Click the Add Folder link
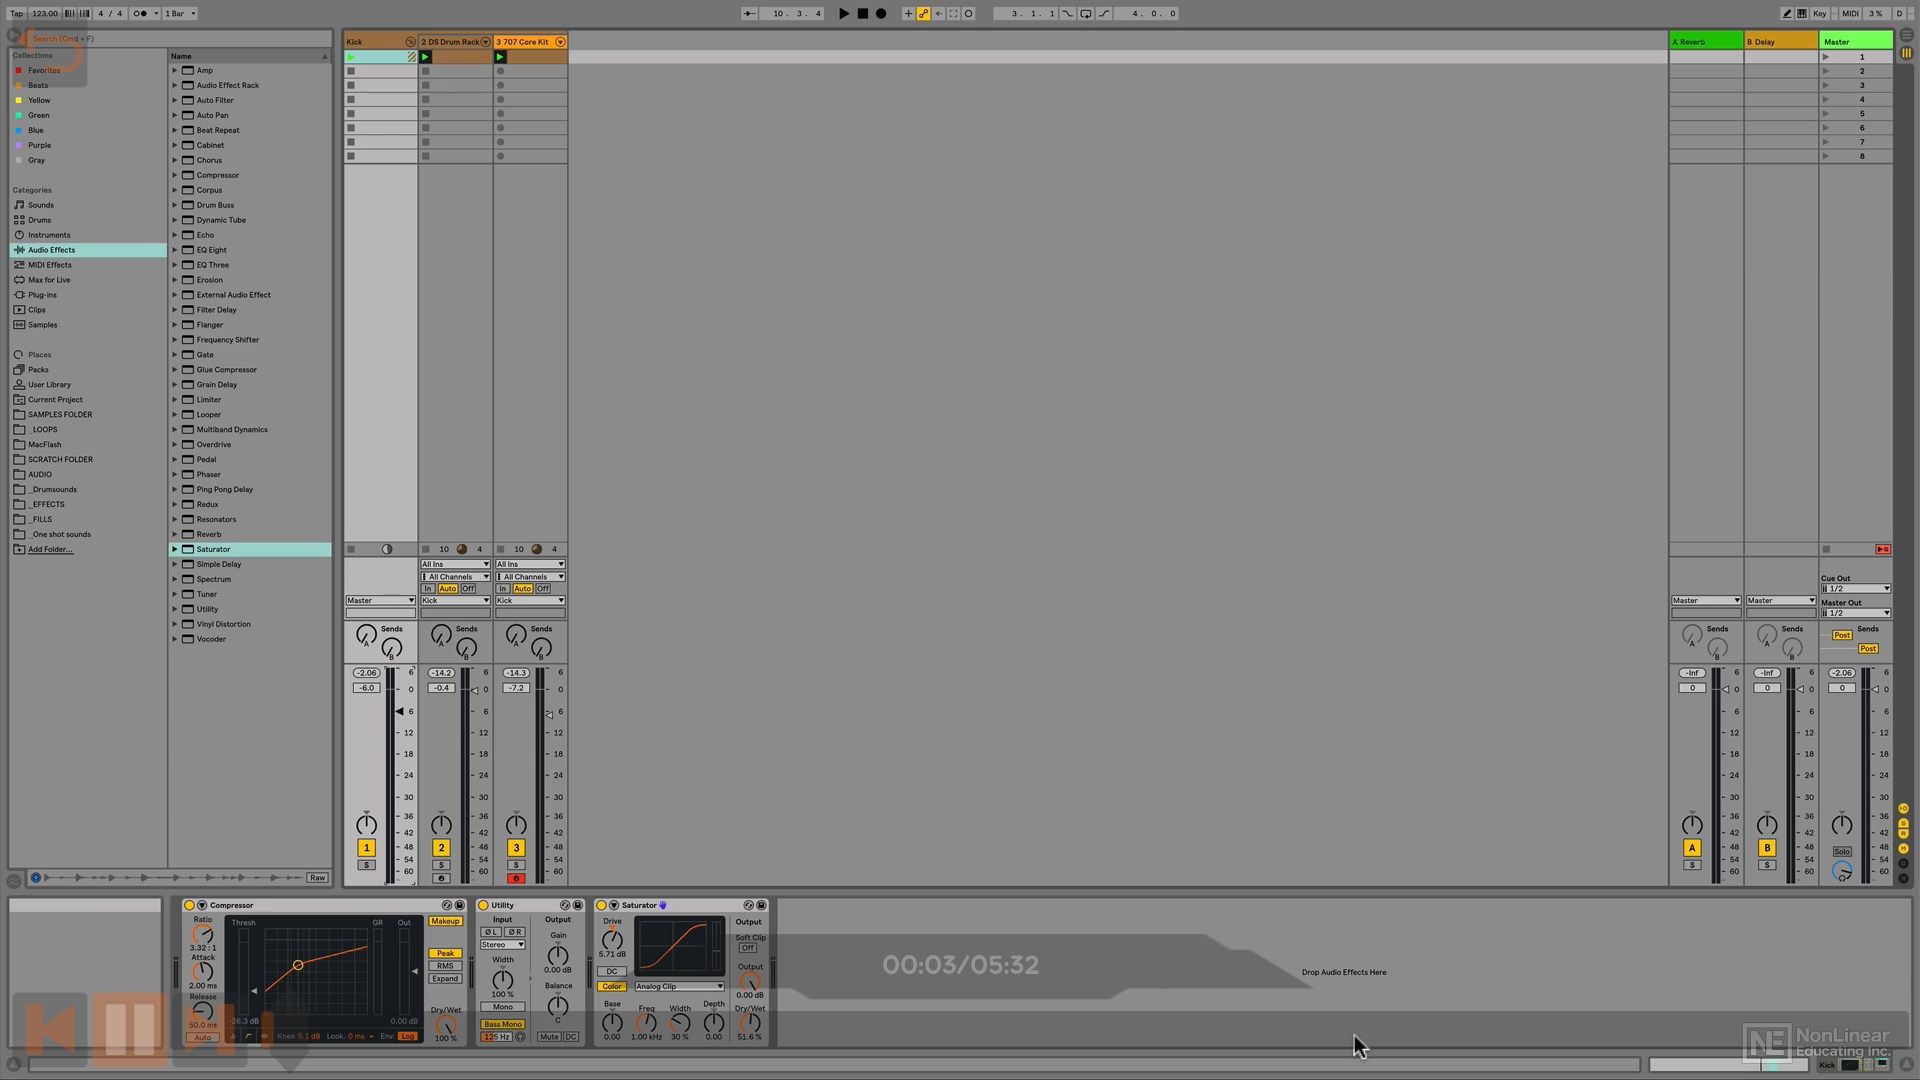Viewport: 1920px width, 1080px height. point(50,549)
